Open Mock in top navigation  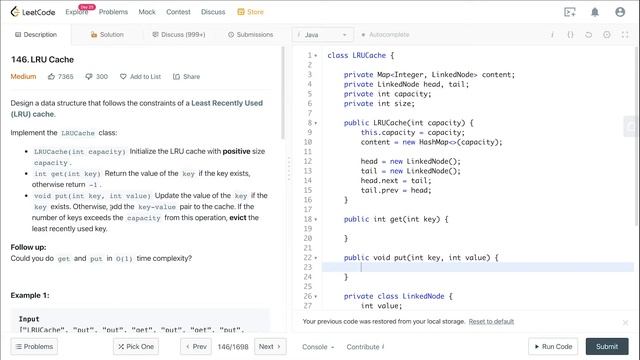point(147,12)
